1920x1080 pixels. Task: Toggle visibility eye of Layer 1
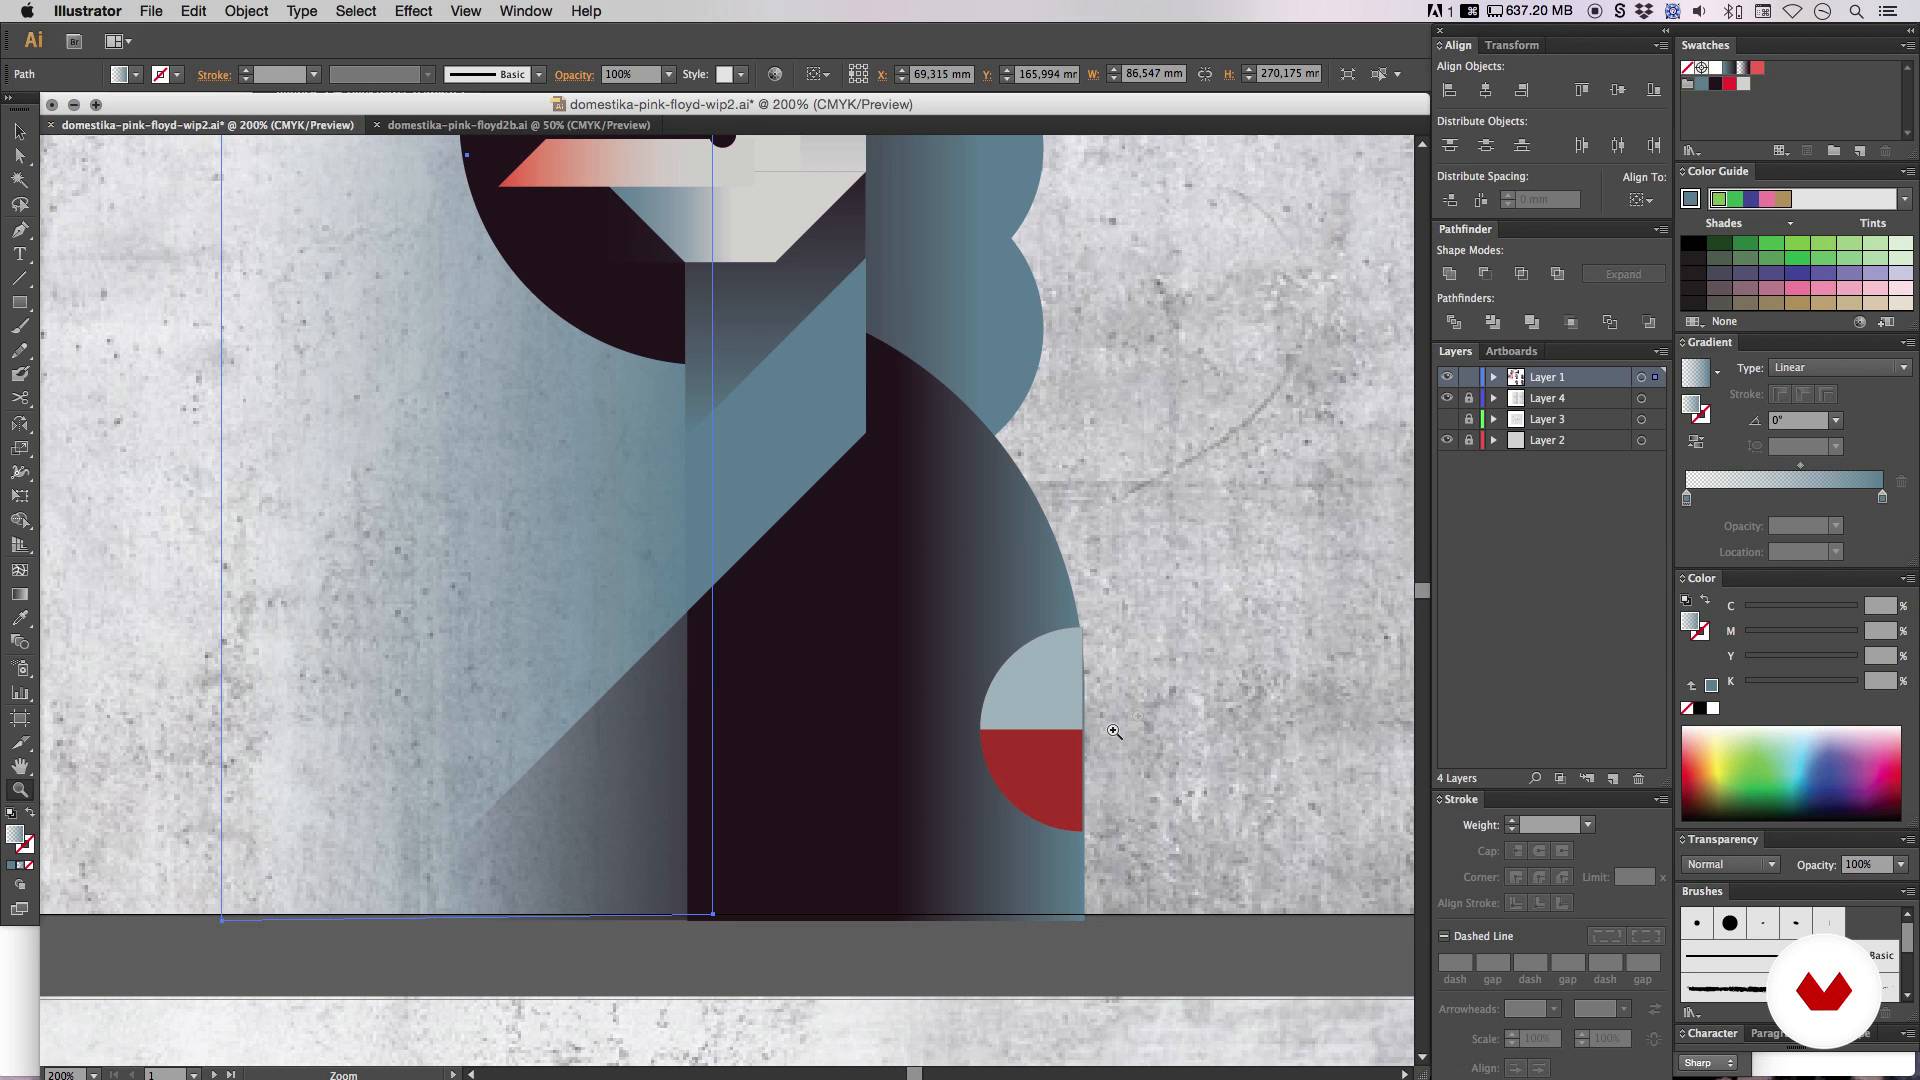(x=1446, y=377)
